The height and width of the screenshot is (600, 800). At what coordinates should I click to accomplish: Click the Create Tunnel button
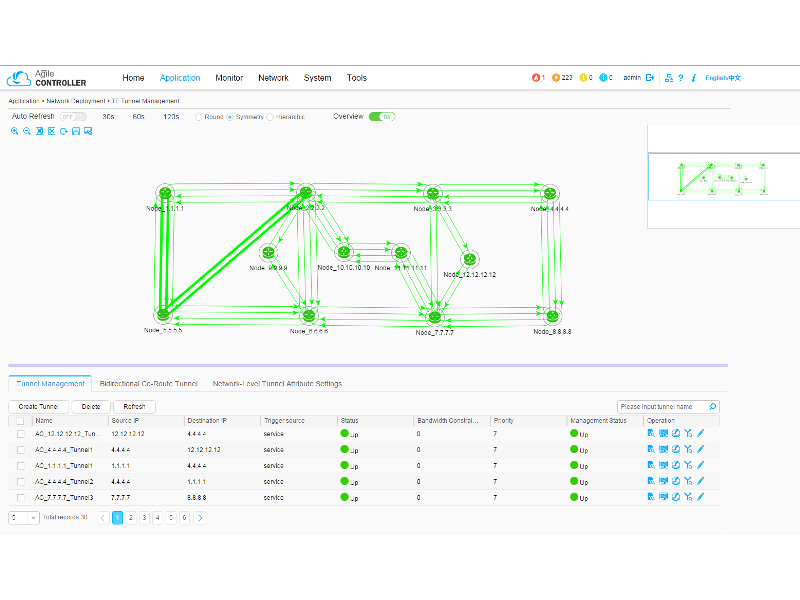[39, 407]
